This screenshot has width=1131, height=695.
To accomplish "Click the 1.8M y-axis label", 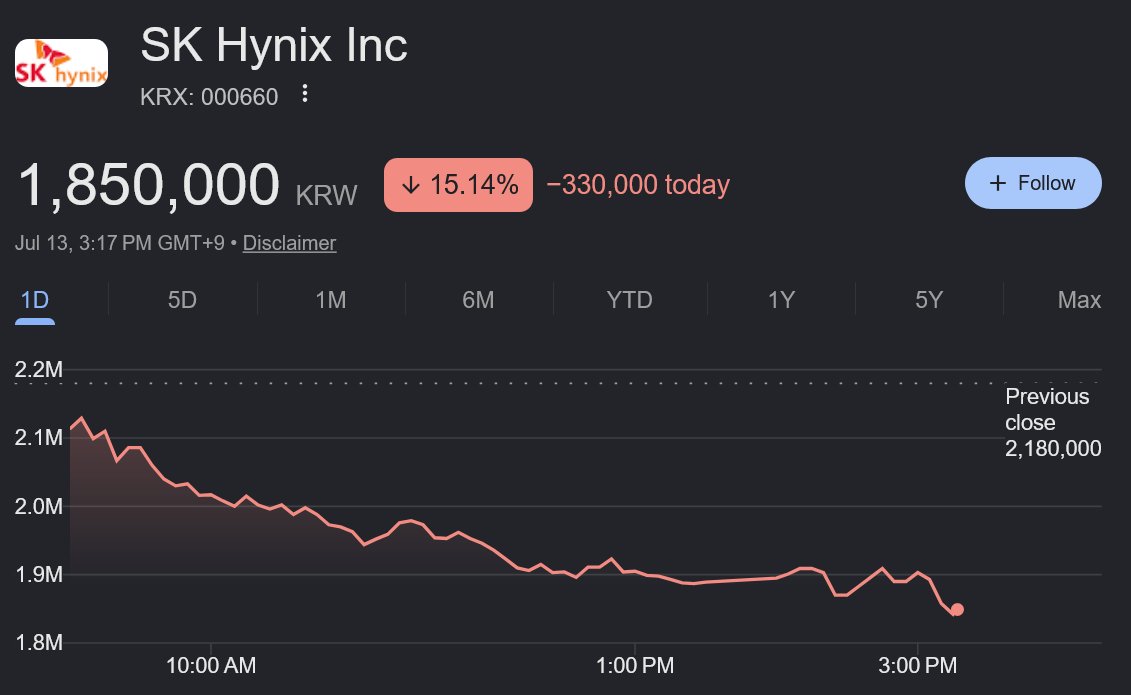I will [x=38, y=642].
